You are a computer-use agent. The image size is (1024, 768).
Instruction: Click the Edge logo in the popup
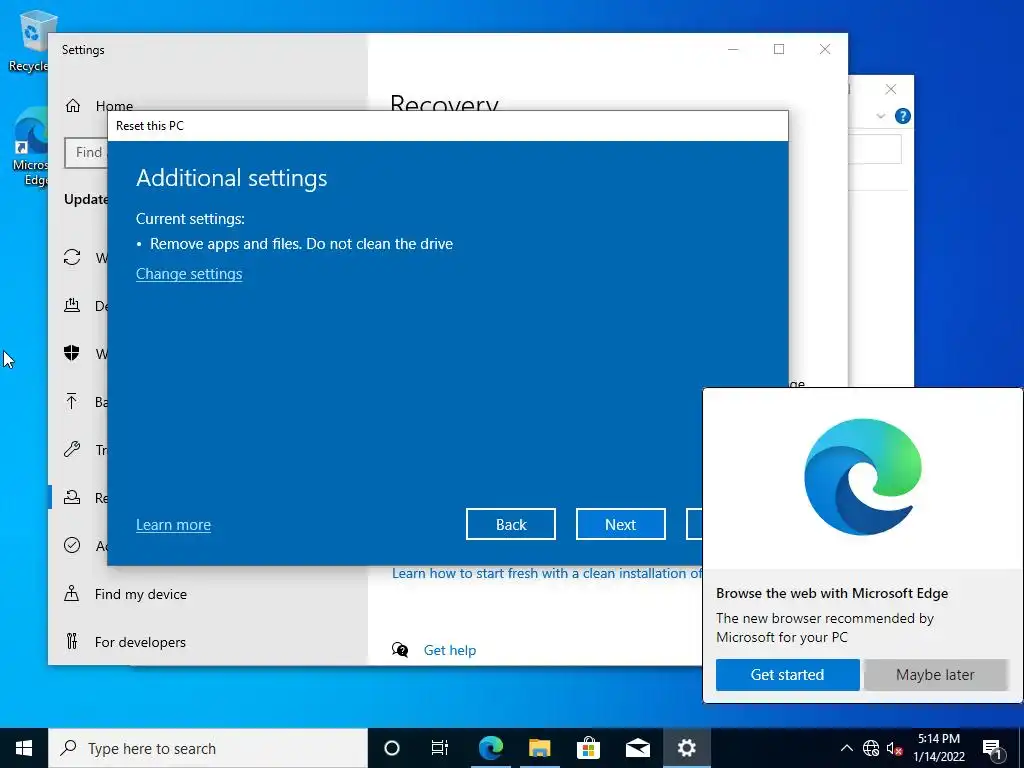click(x=863, y=477)
